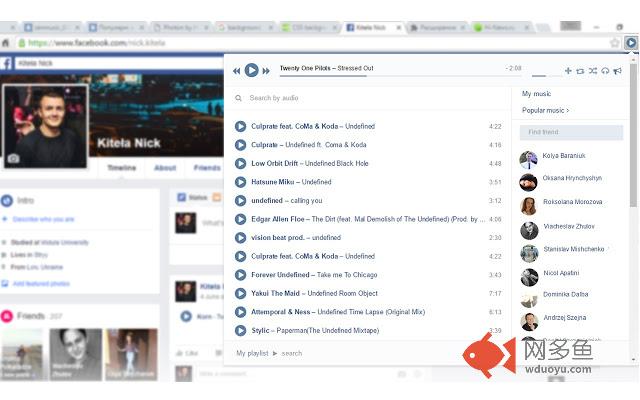Play the Edgar Allen Floe track
This screenshot has height=400, width=640.
[240, 219]
